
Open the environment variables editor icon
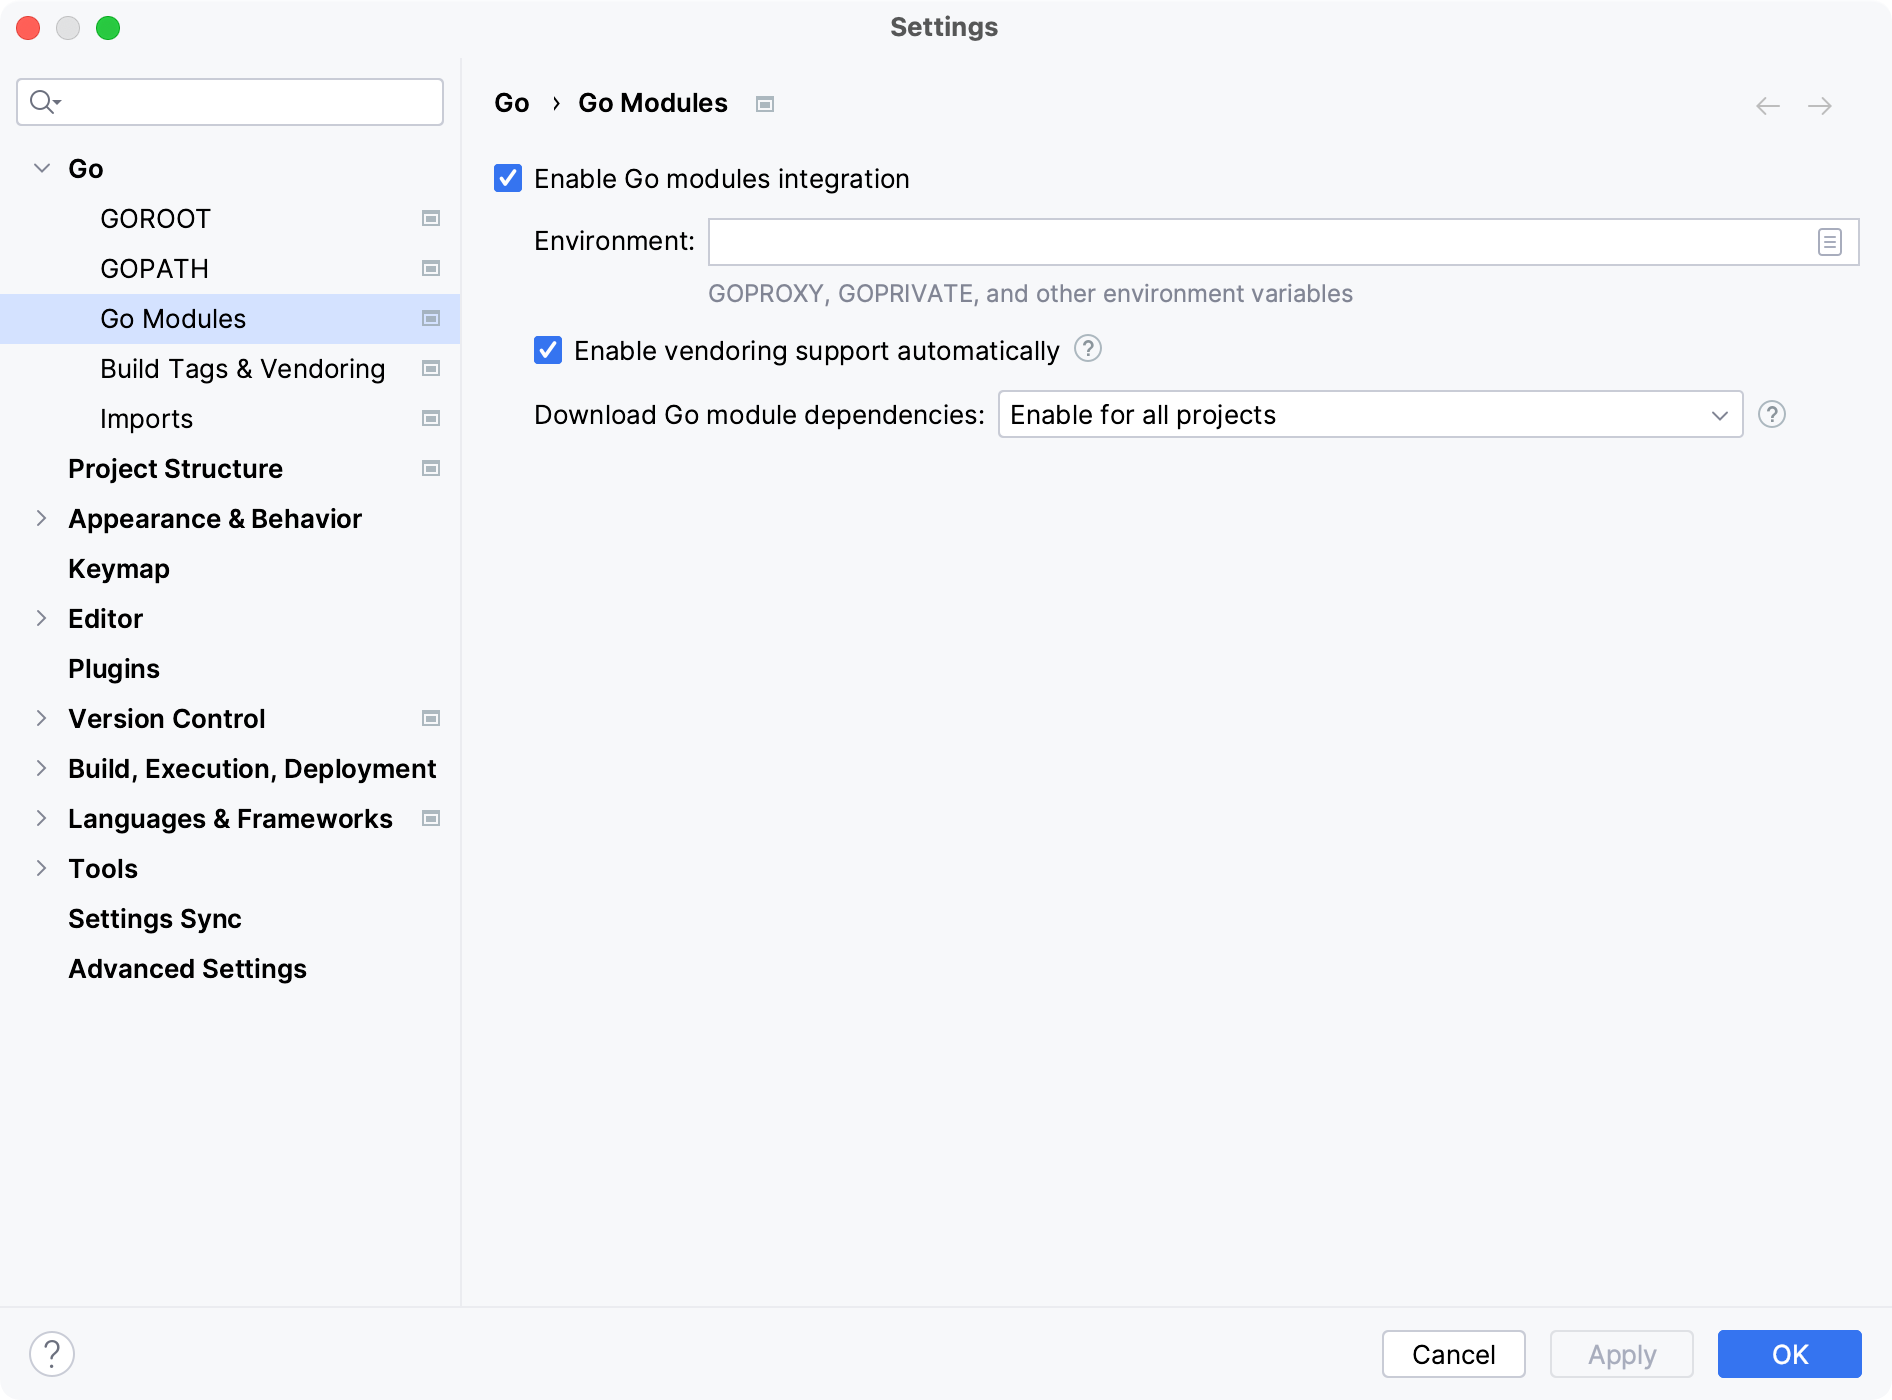(1829, 242)
